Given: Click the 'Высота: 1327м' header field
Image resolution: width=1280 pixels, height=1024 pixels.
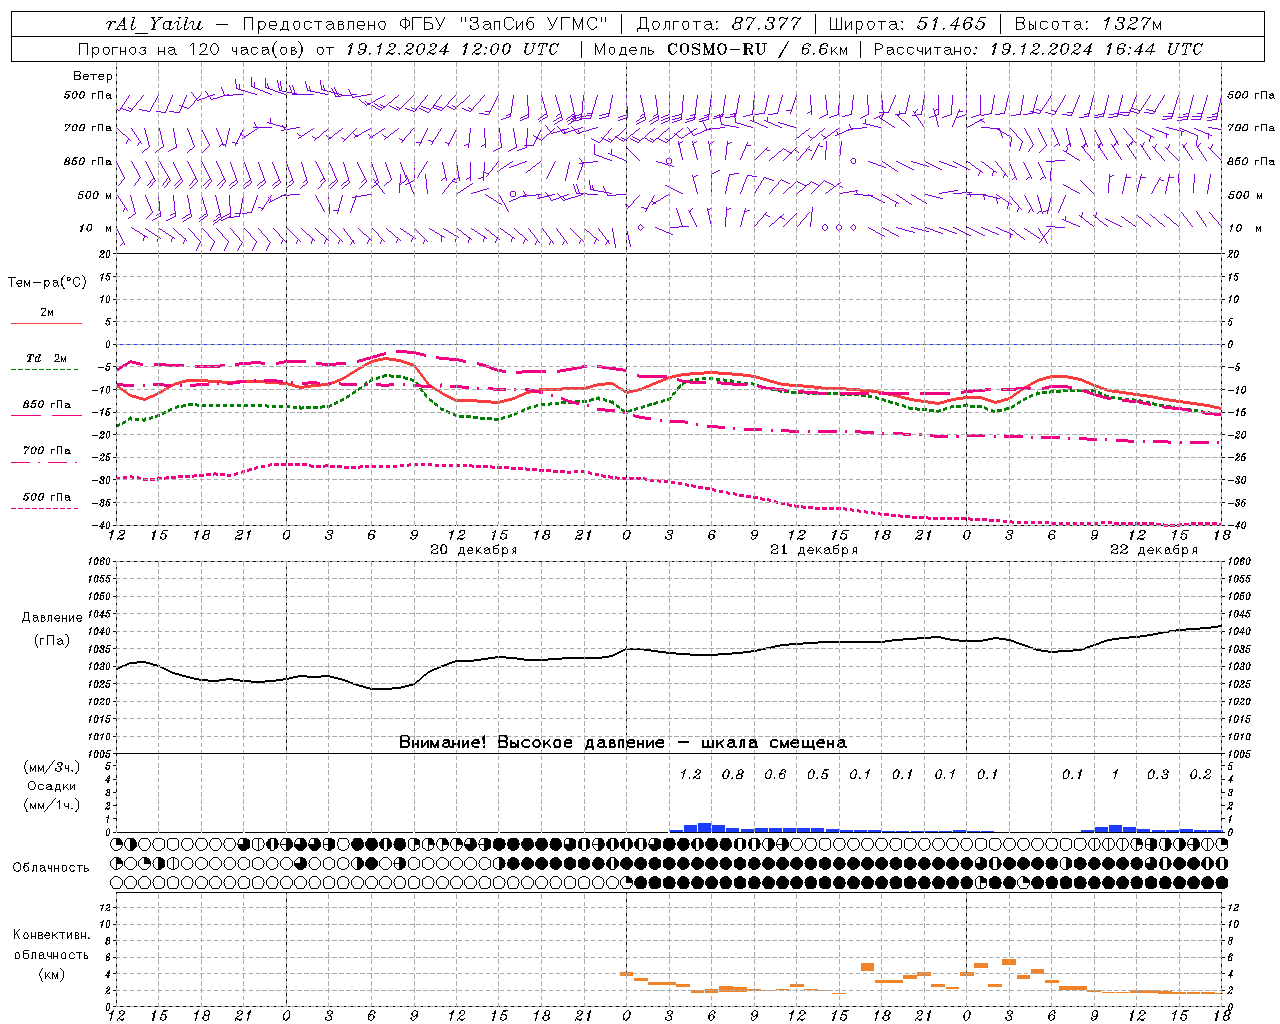Looking at the screenshot, I should pyautogui.click(x=1088, y=24).
